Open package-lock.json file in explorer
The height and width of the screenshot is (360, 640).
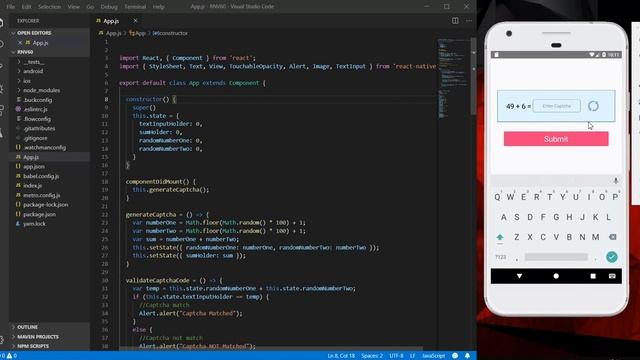click(x=49, y=204)
